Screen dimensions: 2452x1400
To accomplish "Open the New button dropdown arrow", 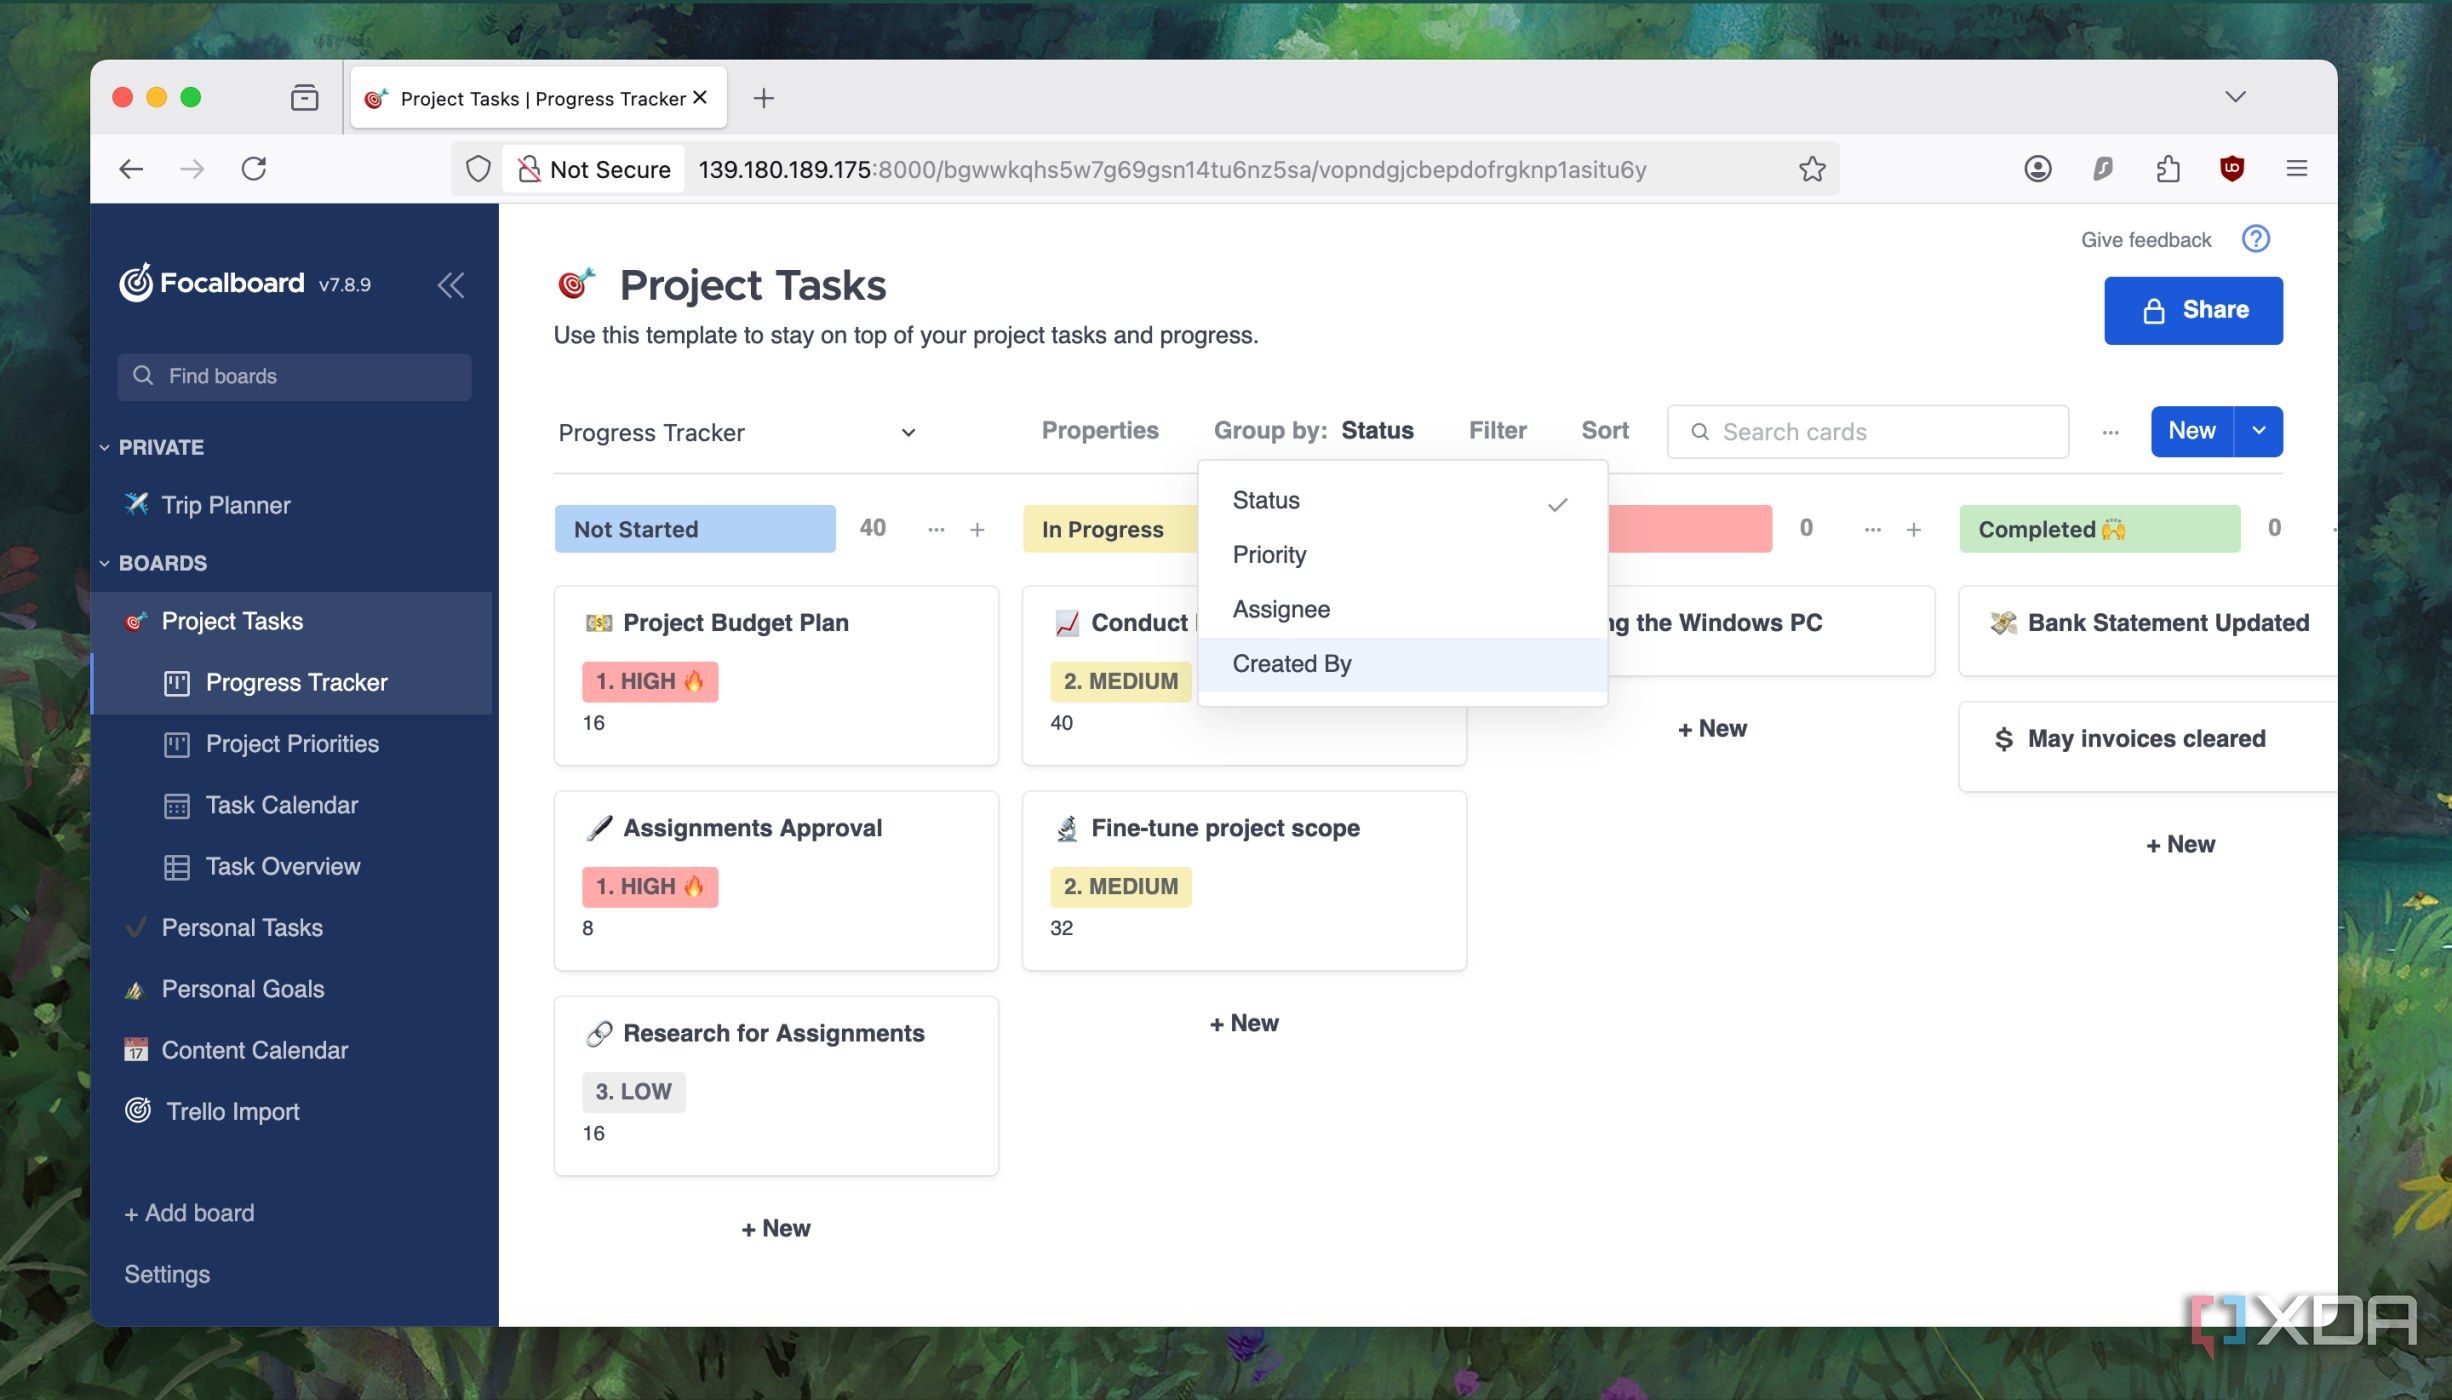I will tap(2259, 431).
